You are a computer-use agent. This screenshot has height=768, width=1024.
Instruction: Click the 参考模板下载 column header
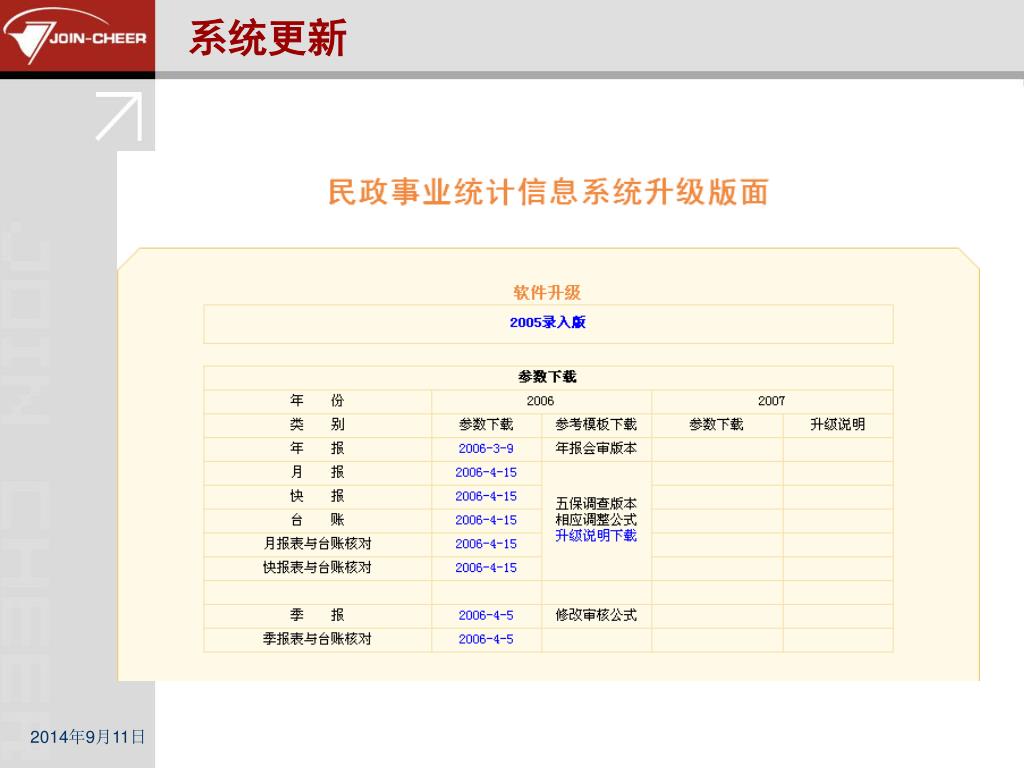point(596,424)
